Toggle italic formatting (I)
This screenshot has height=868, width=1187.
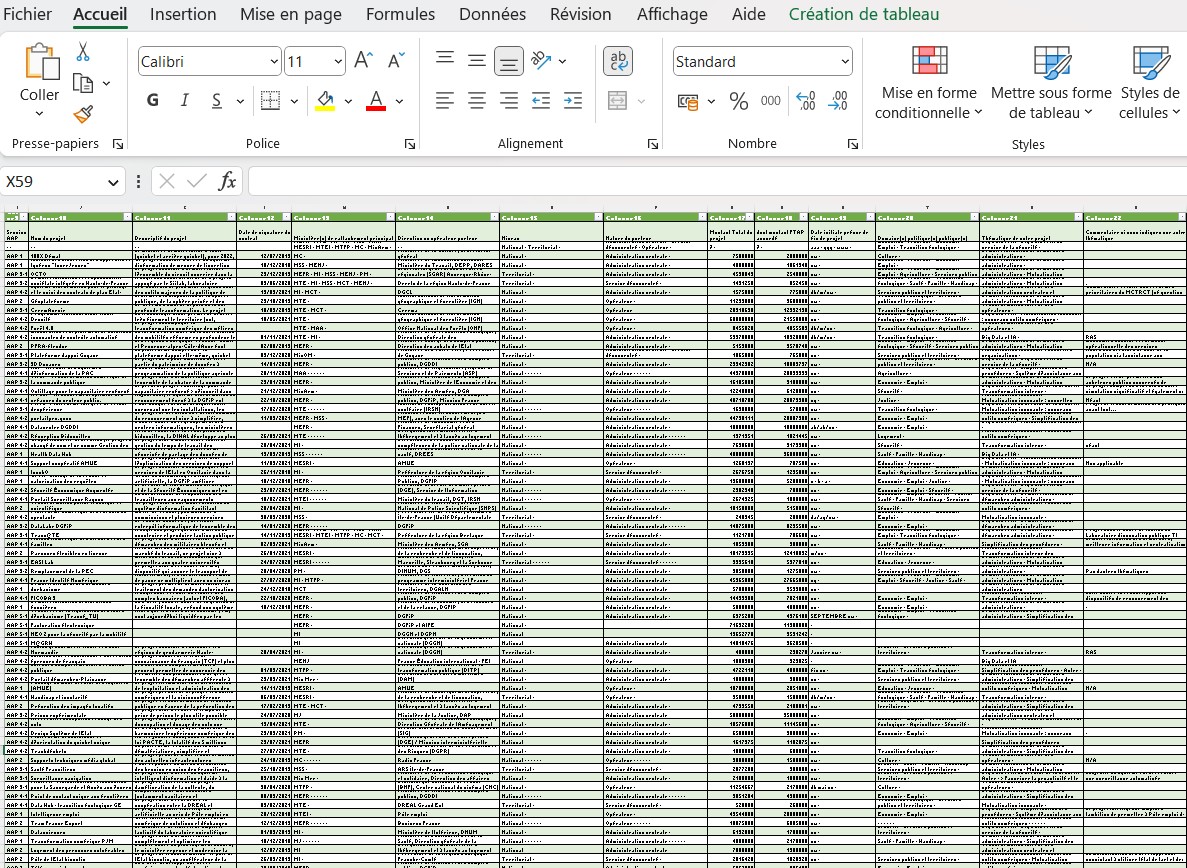[184, 101]
